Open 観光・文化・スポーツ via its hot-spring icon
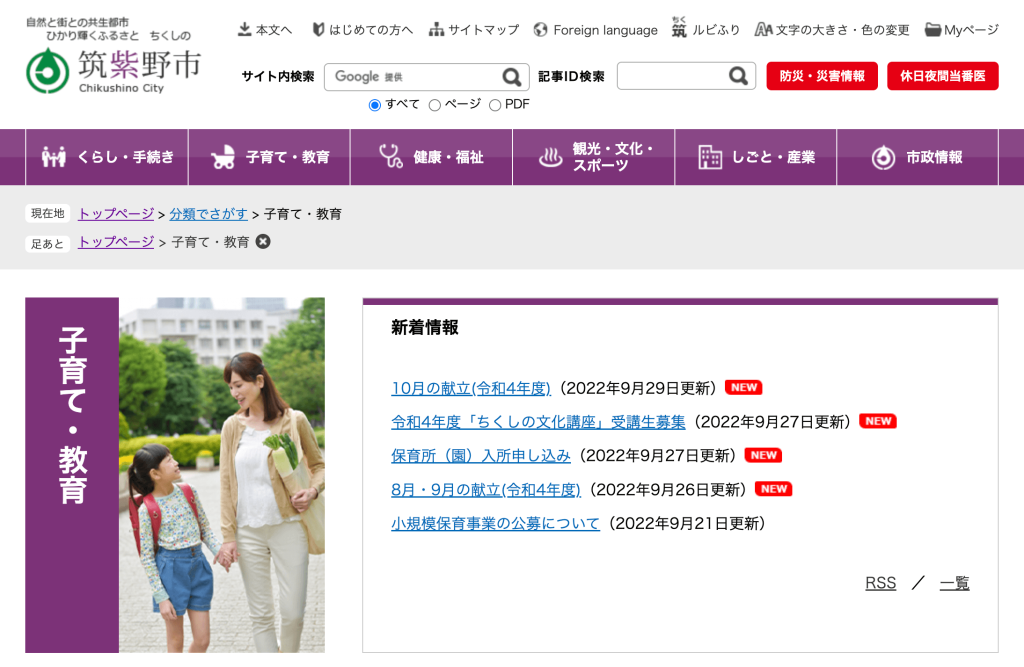Image resolution: width=1024 pixels, height=667 pixels. point(550,156)
